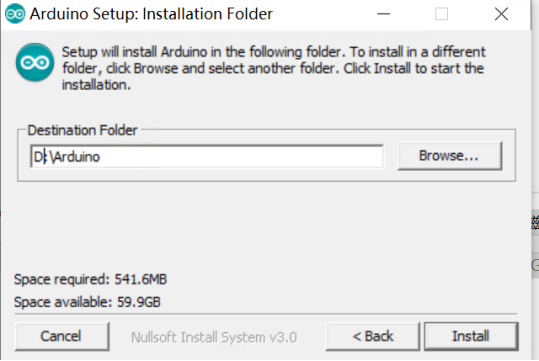Screen dimensions: 539x361
Task: Close the Arduino Setup dialog
Action: [501, 14]
